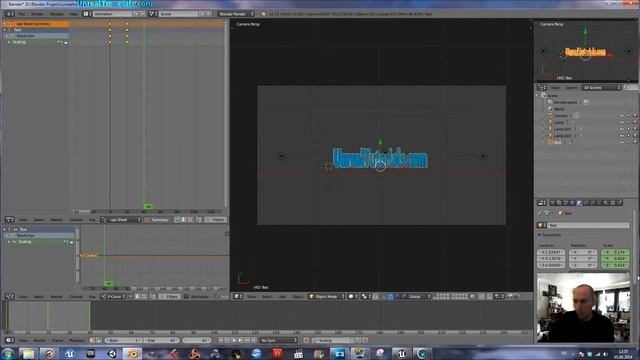This screenshot has width=640, height=360.
Task: Click the current frame field in Timeline
Action: coord(197,340)
